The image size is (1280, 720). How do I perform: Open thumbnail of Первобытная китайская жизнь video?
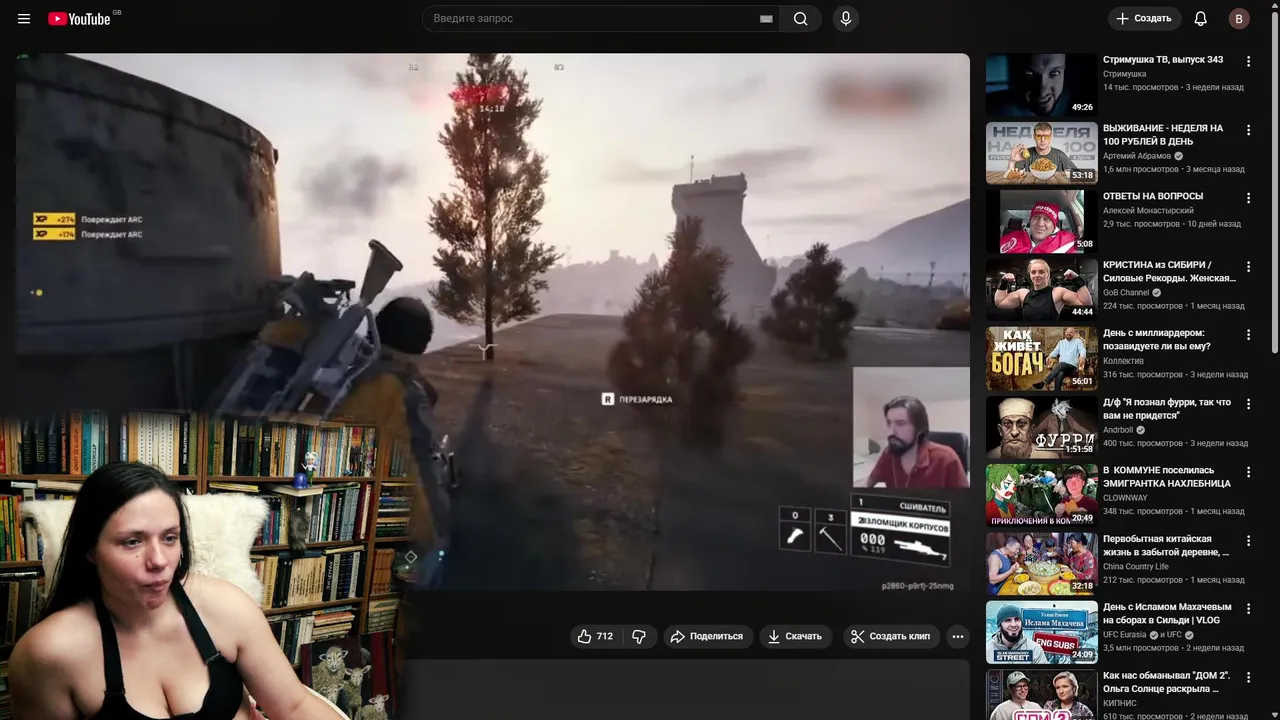tap(1041, 564)
